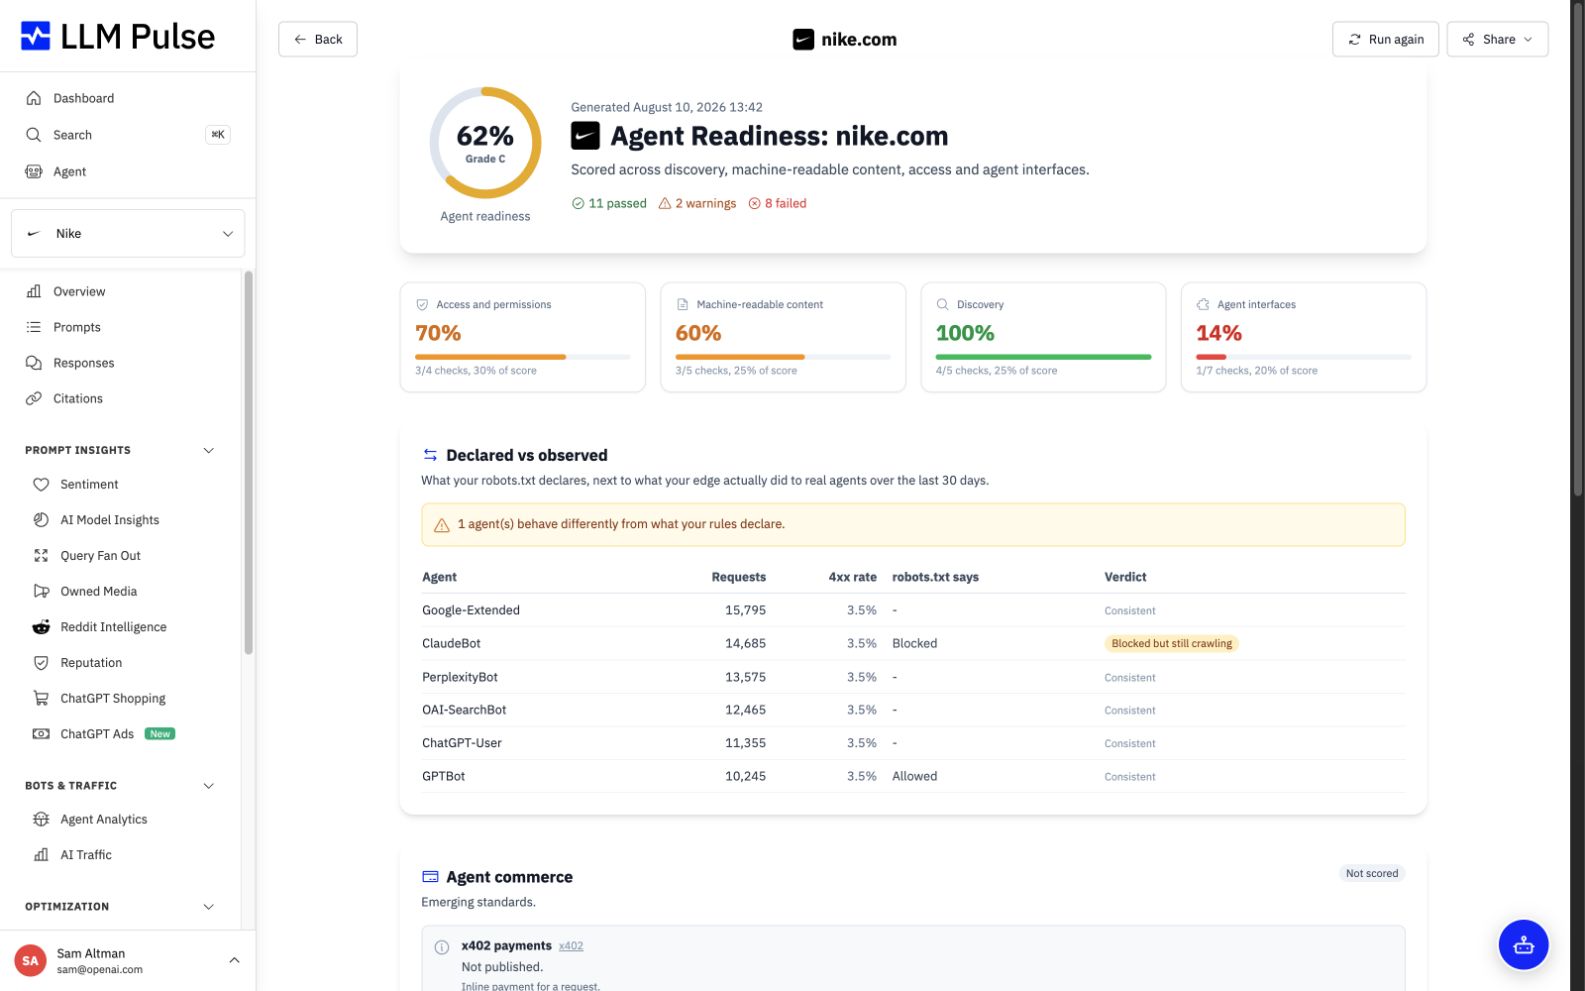Image resolution: width=1585 pixels, height=991 pixels.
Task: Click the Agent commerce card icon
Action: [430, 877]
